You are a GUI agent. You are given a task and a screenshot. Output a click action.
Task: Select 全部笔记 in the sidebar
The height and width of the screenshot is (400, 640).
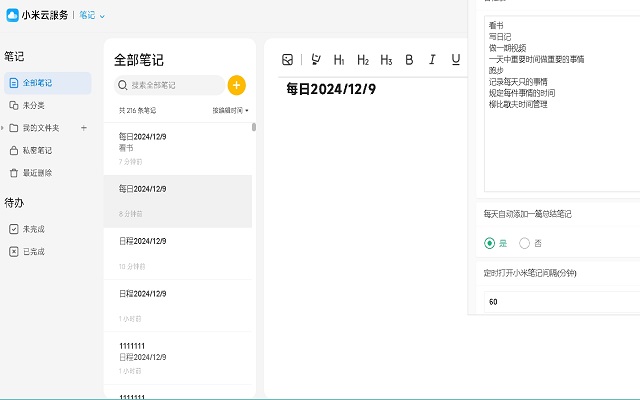click(x=48, y=83)
